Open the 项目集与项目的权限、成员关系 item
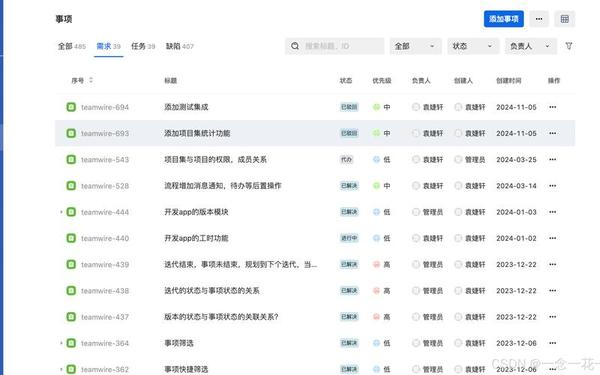Screen dimensions: 600x375 click(x=215, y=160)
